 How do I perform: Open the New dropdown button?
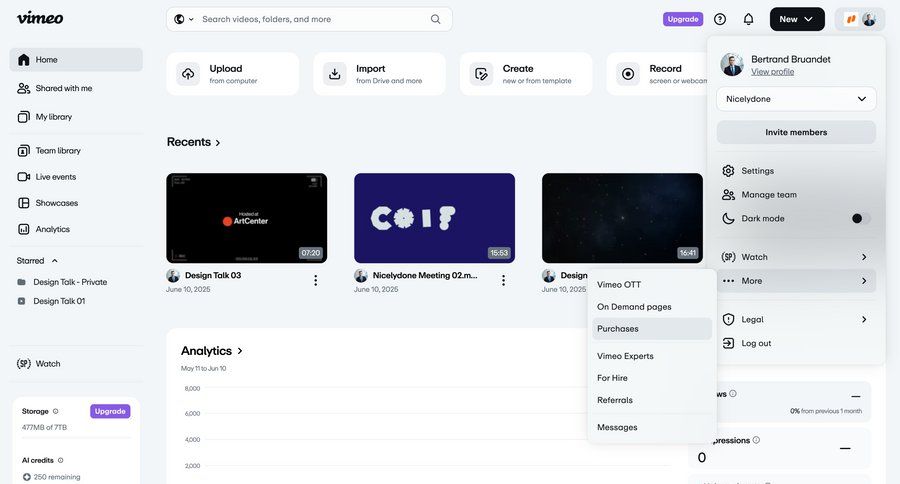(797, 19)
